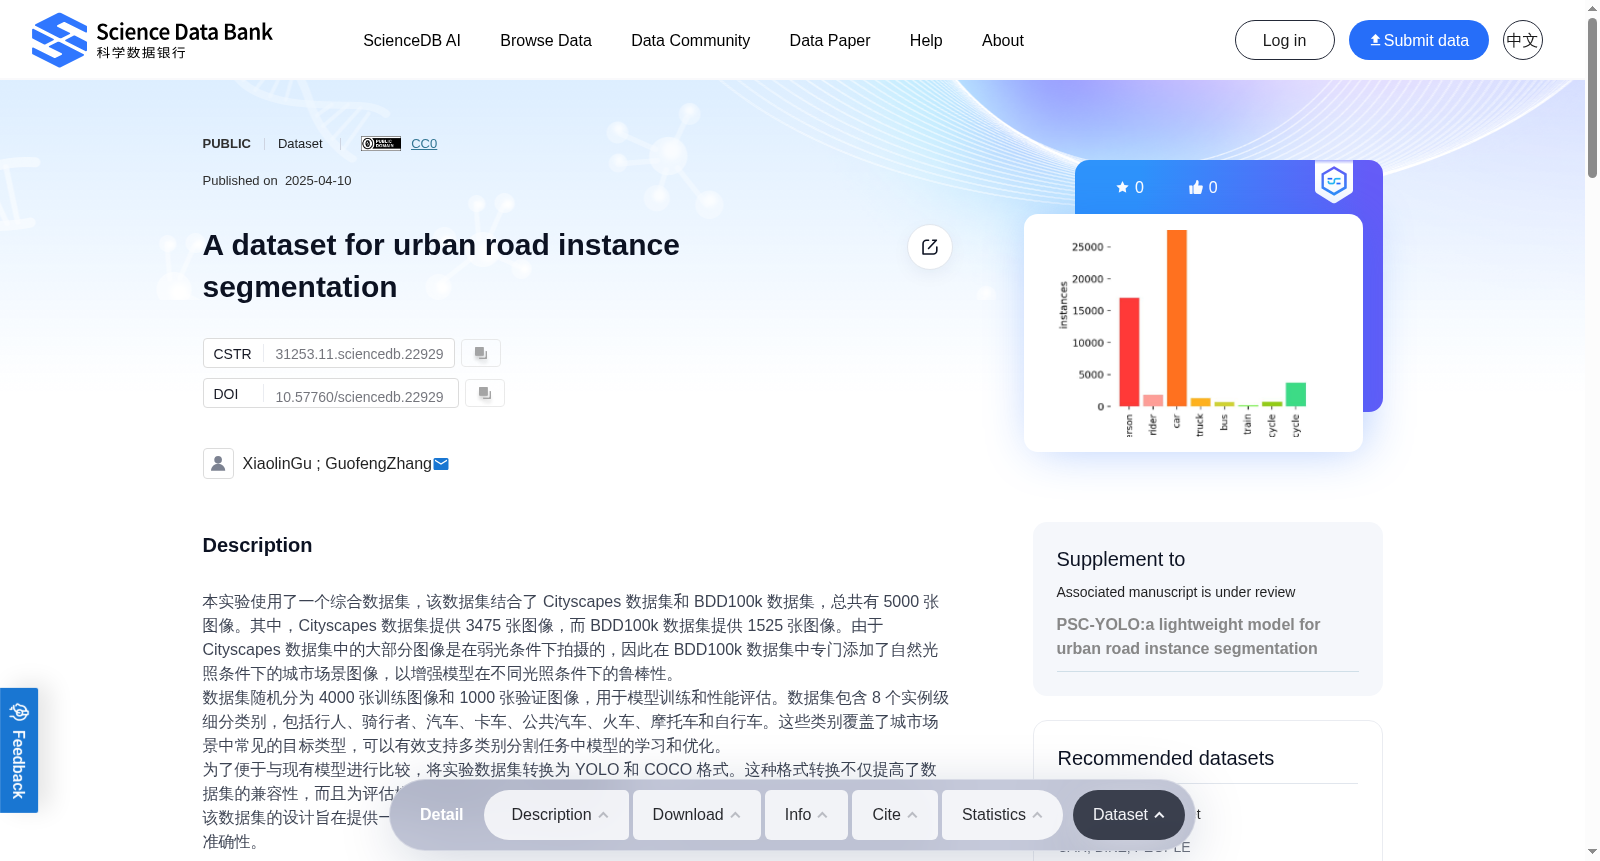1600x861 pixels.
Task: Switch language to 中文
Action: pos(1523,40)
